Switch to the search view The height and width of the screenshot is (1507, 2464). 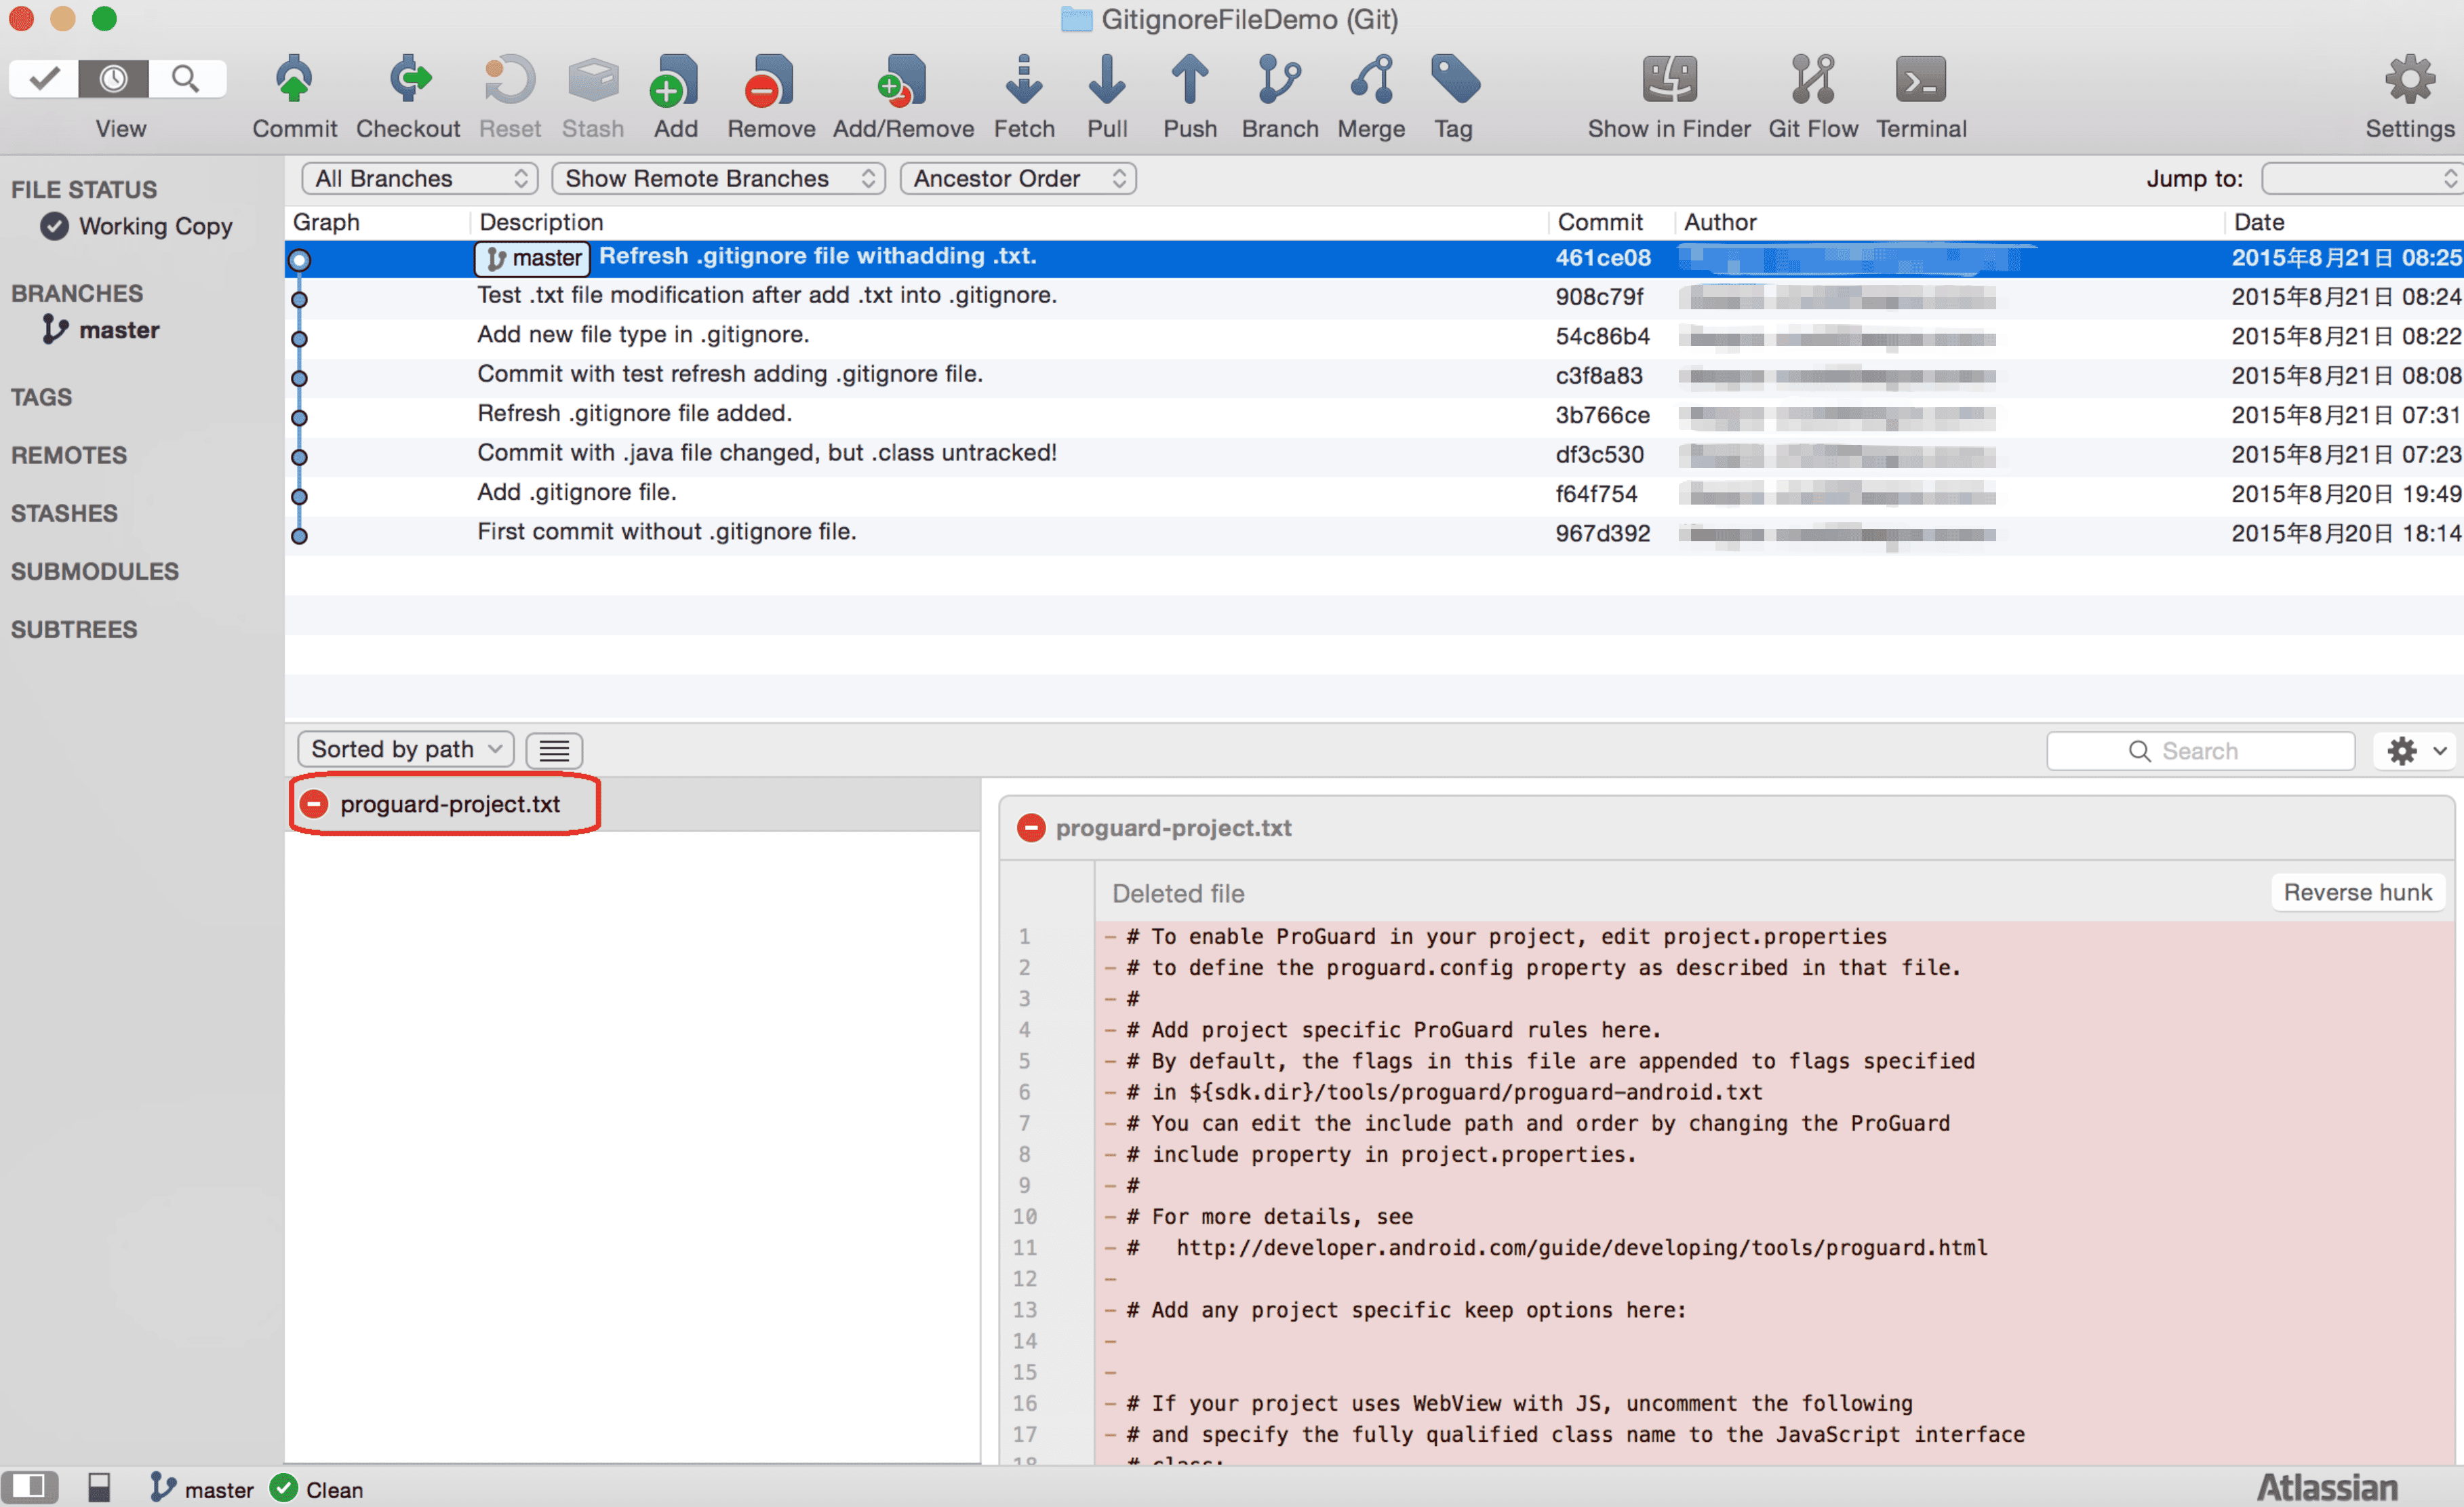186,78
